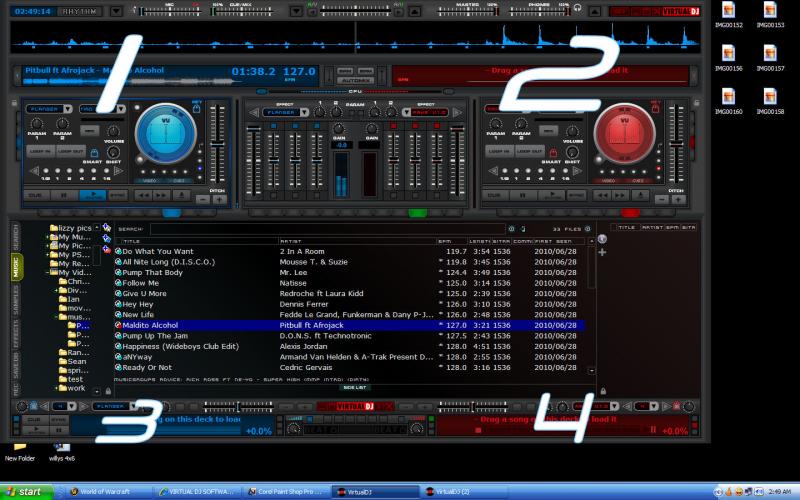Open the Flanger effect dropdown on deck 1

[x=67, y=109]
